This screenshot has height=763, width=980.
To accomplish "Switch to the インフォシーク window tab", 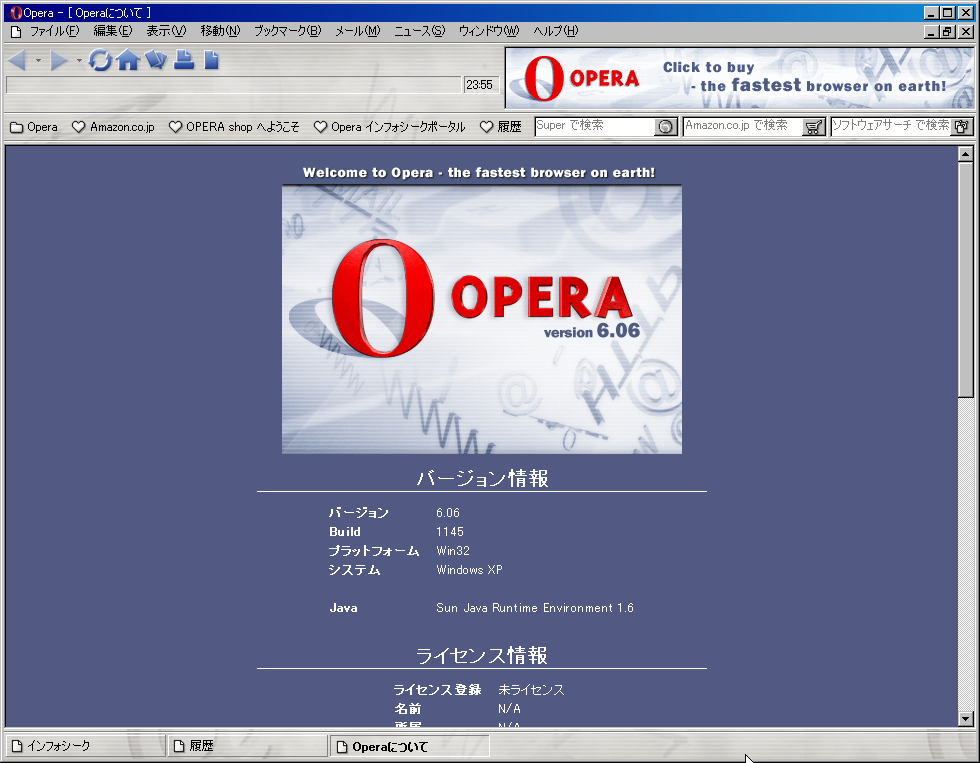I will click(86, 746).
